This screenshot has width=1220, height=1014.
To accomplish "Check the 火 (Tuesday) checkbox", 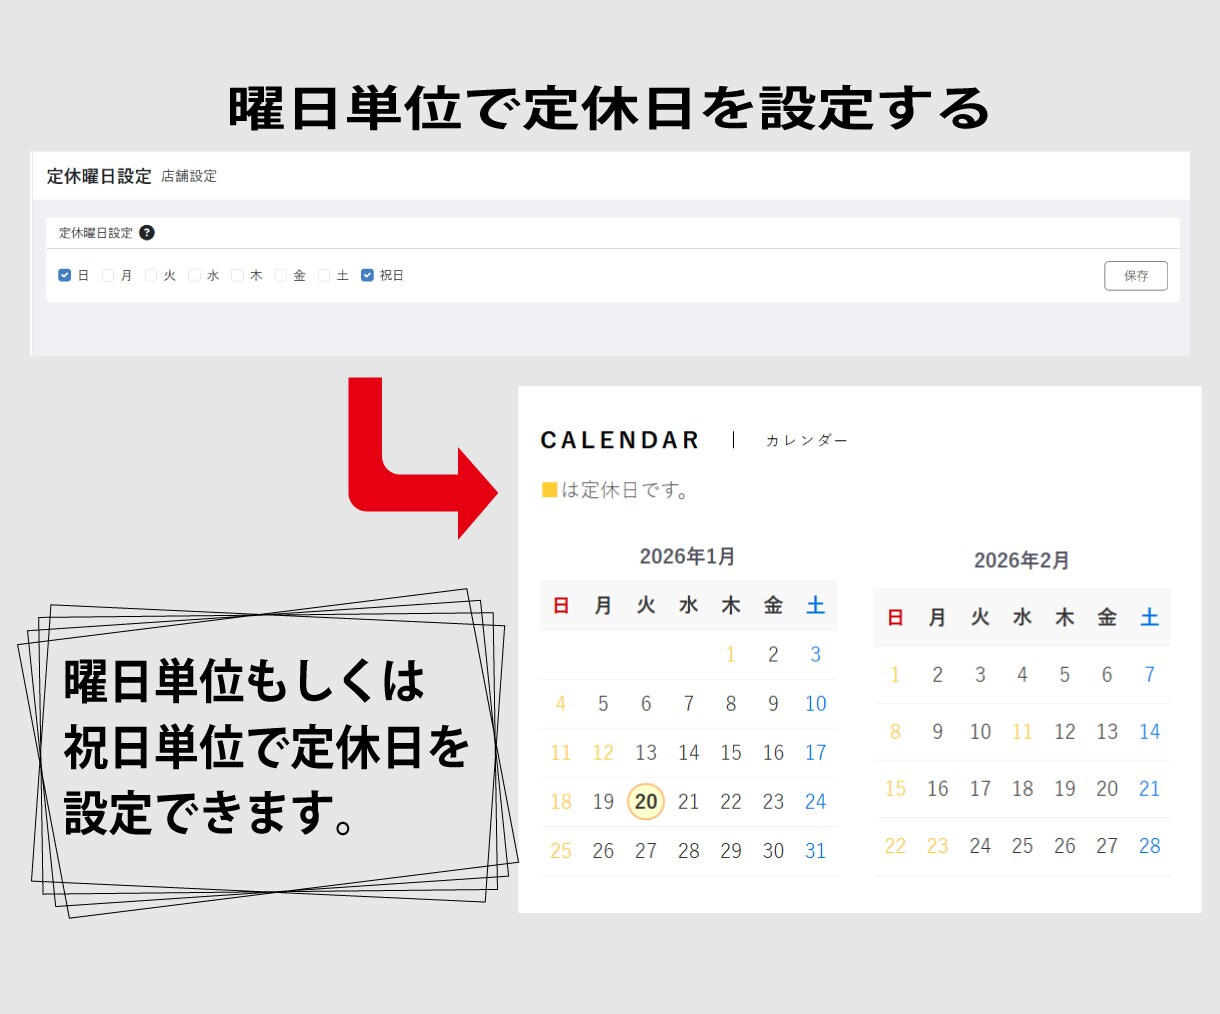I will (x=151, y=275).
